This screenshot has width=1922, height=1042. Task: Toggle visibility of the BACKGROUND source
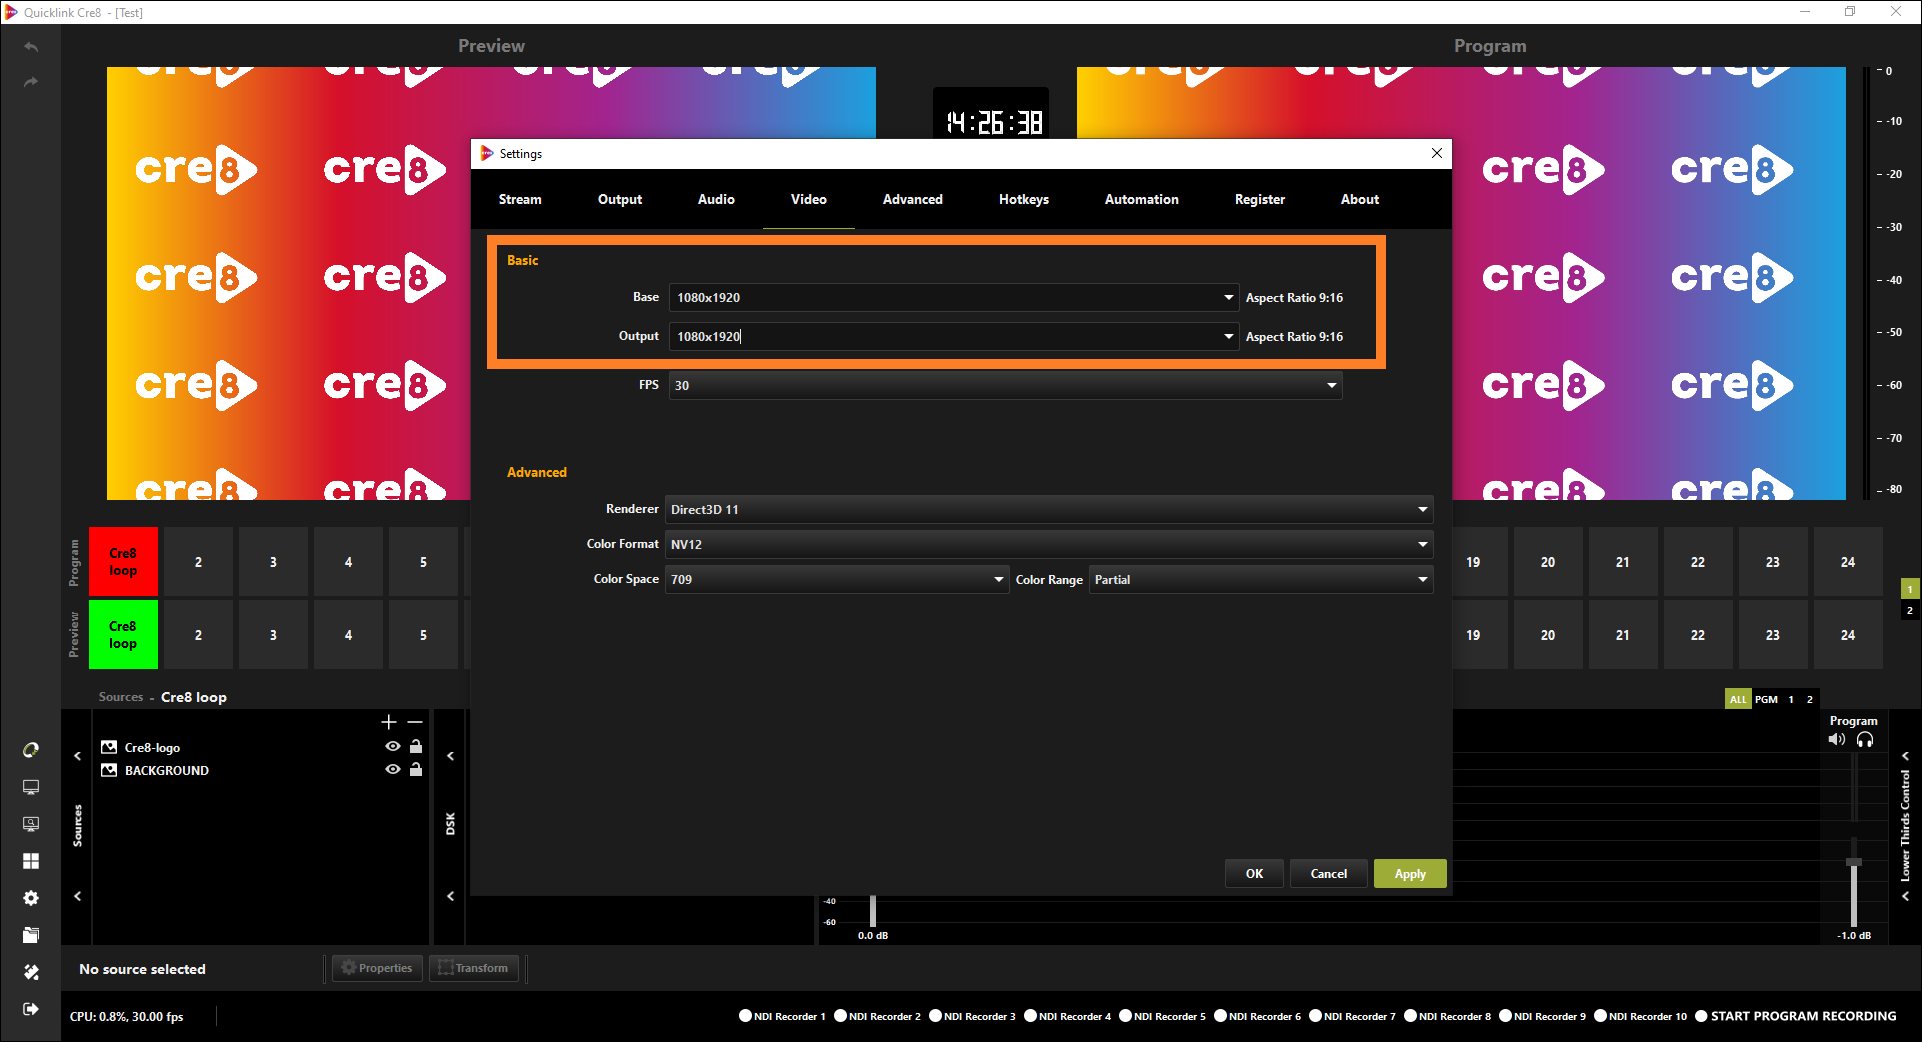[x=393, y=770]
